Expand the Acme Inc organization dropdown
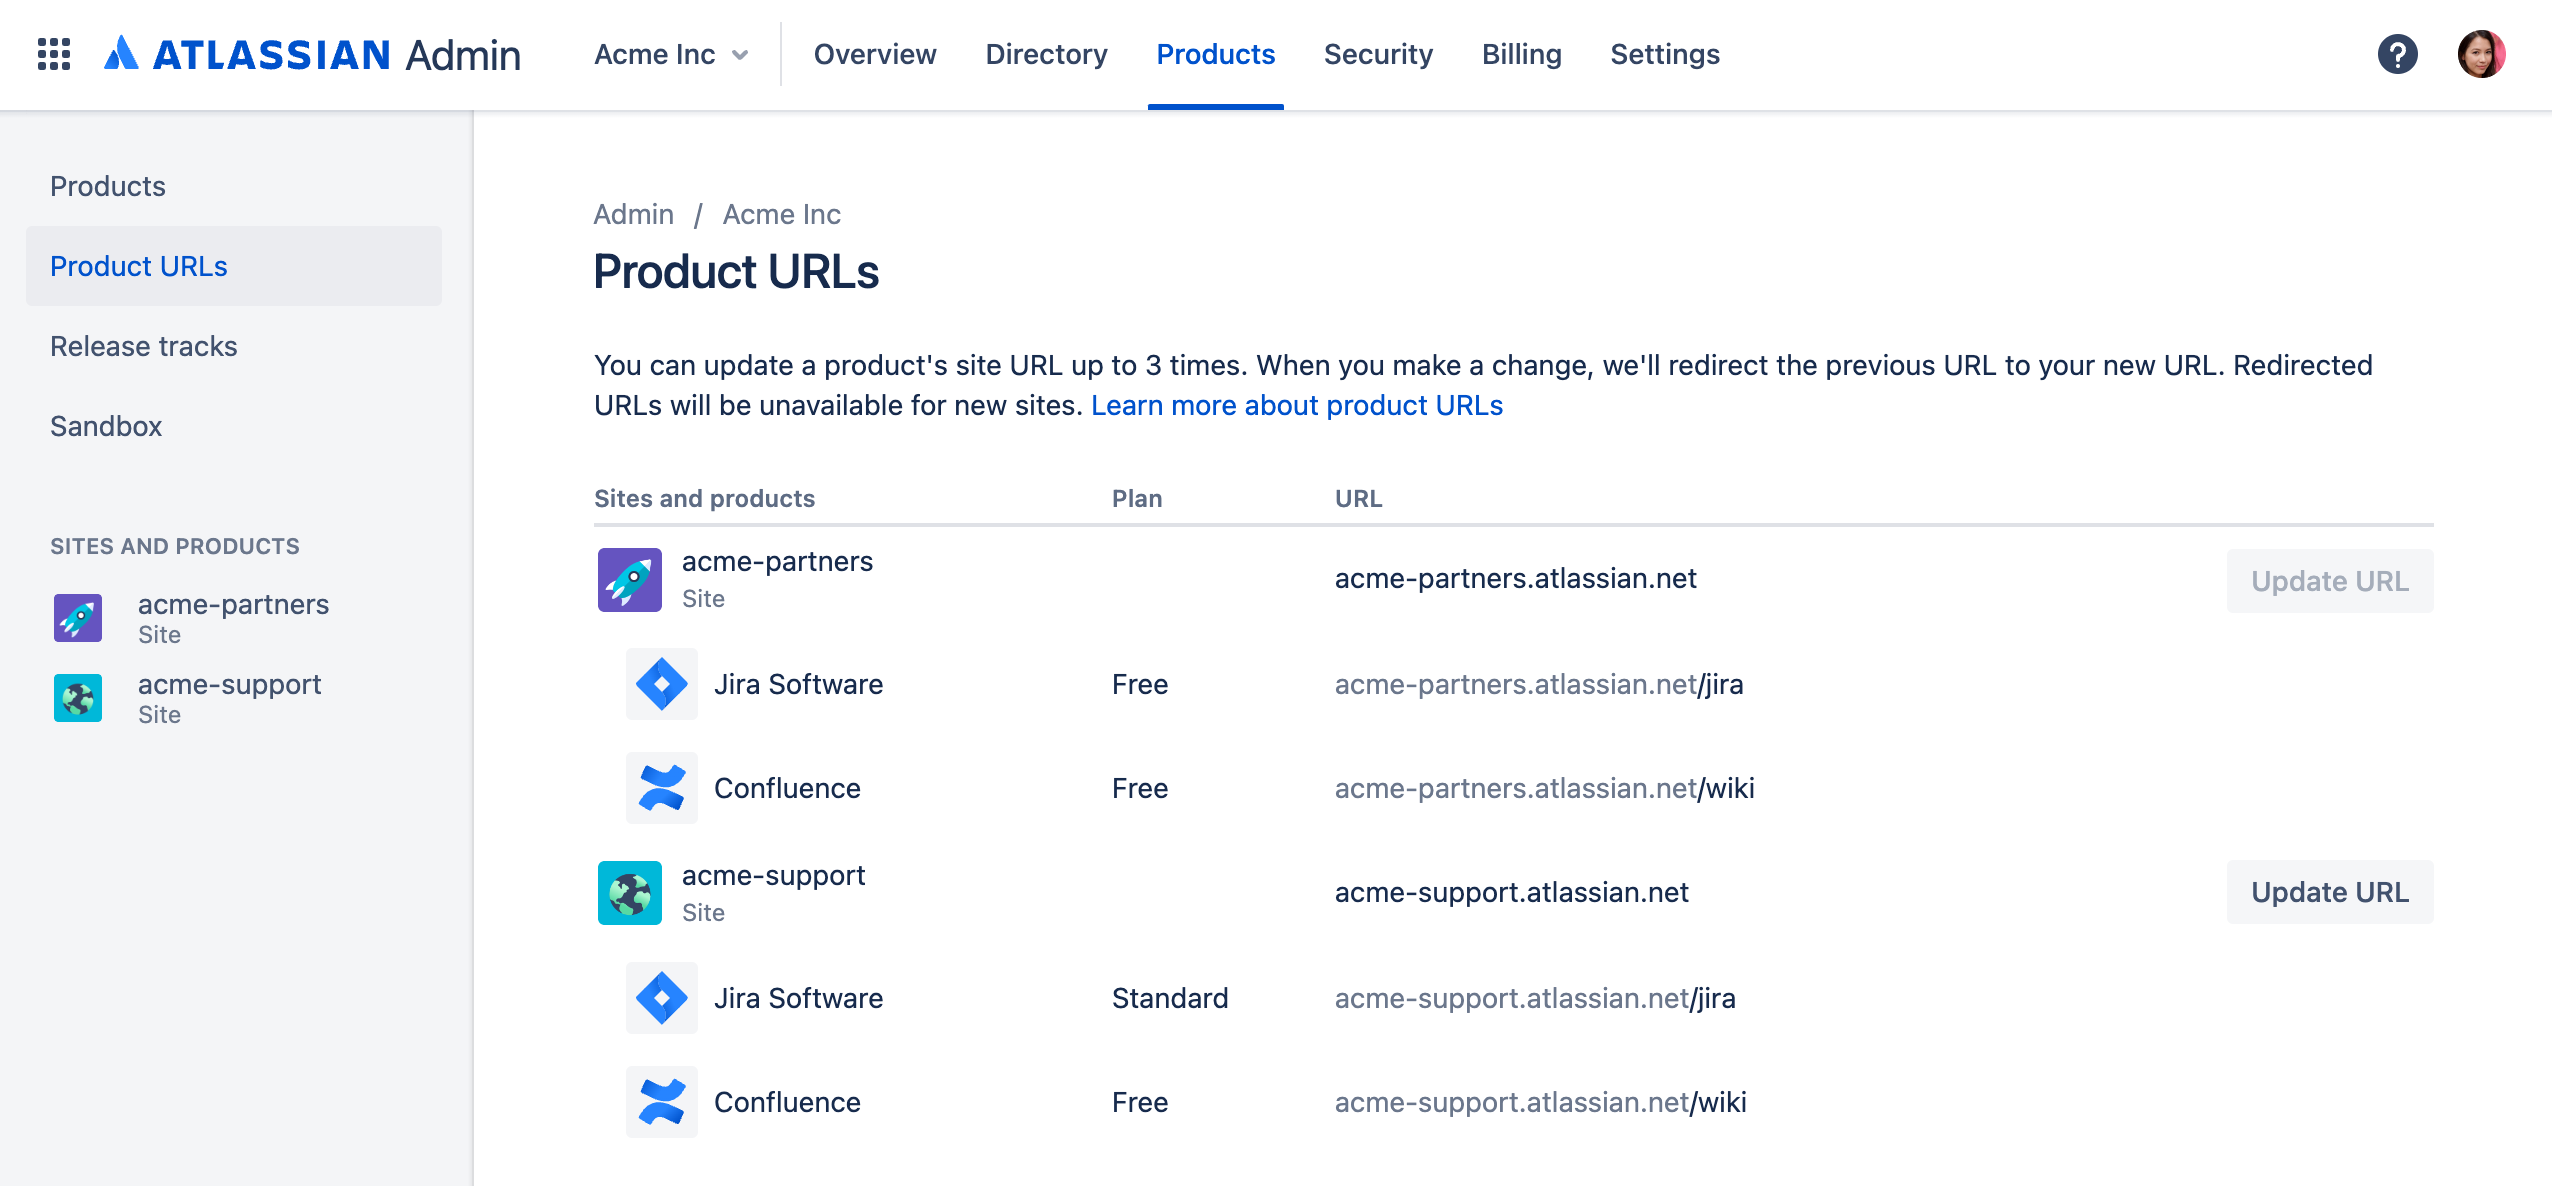 coord(671,54)
